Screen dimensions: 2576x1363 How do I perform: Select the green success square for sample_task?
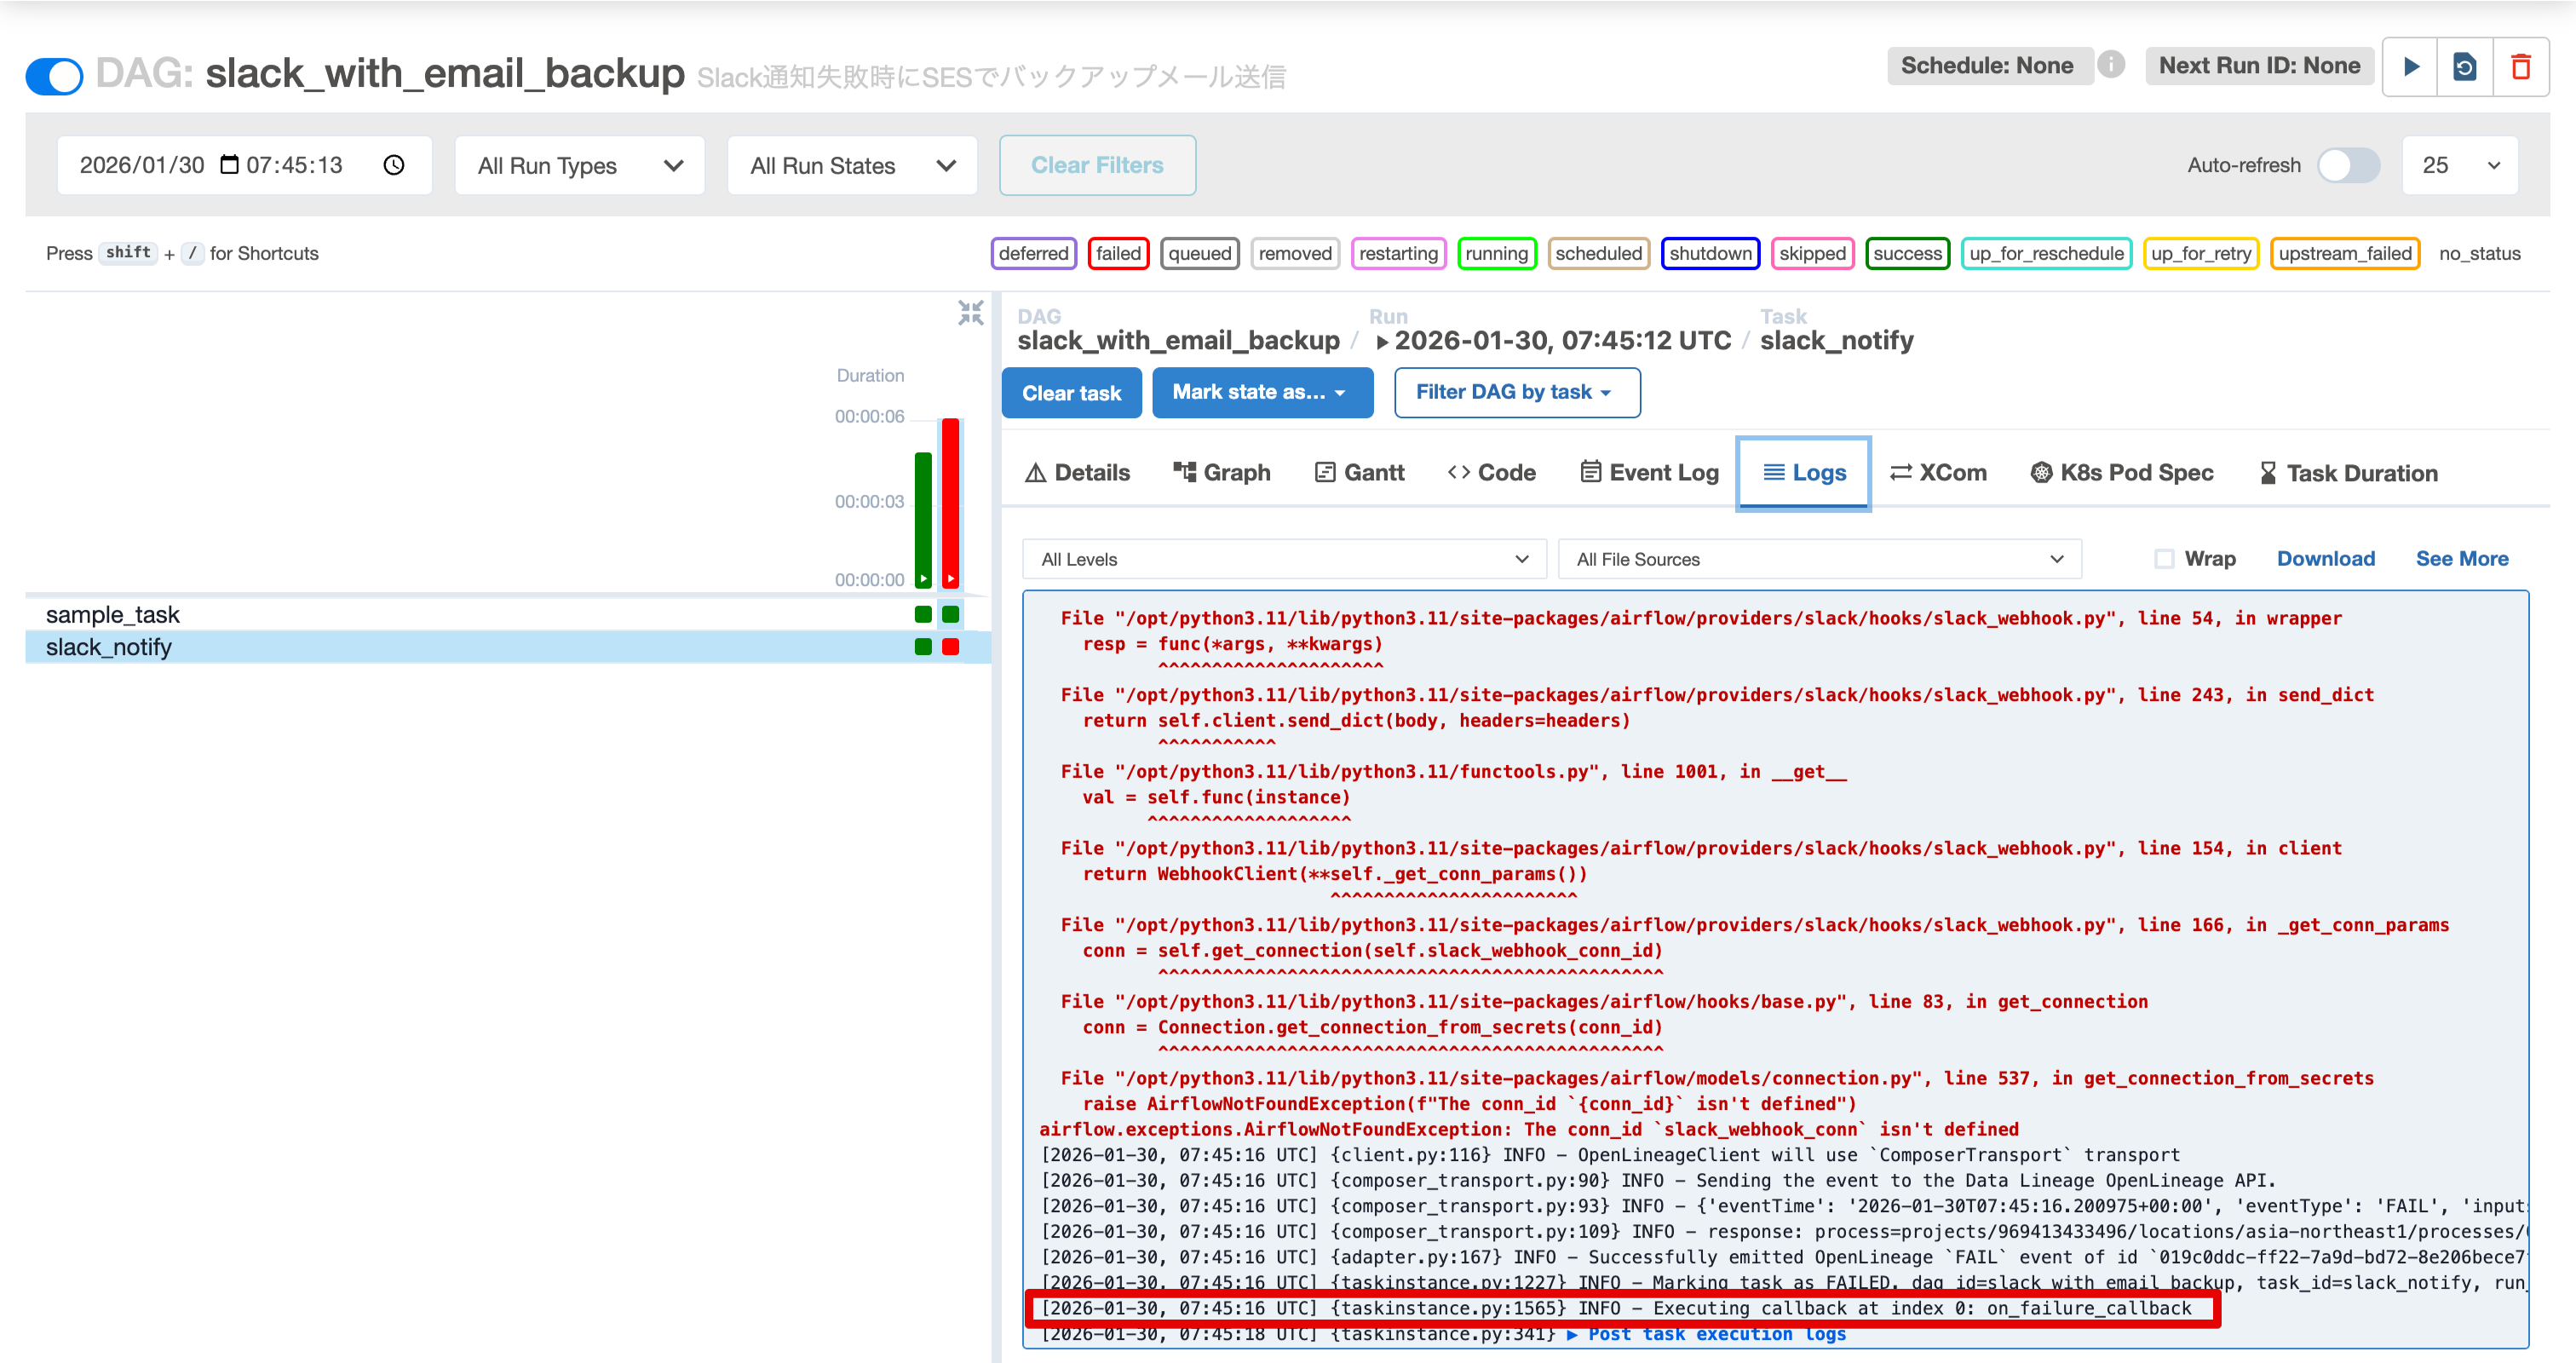click(922, 614)
